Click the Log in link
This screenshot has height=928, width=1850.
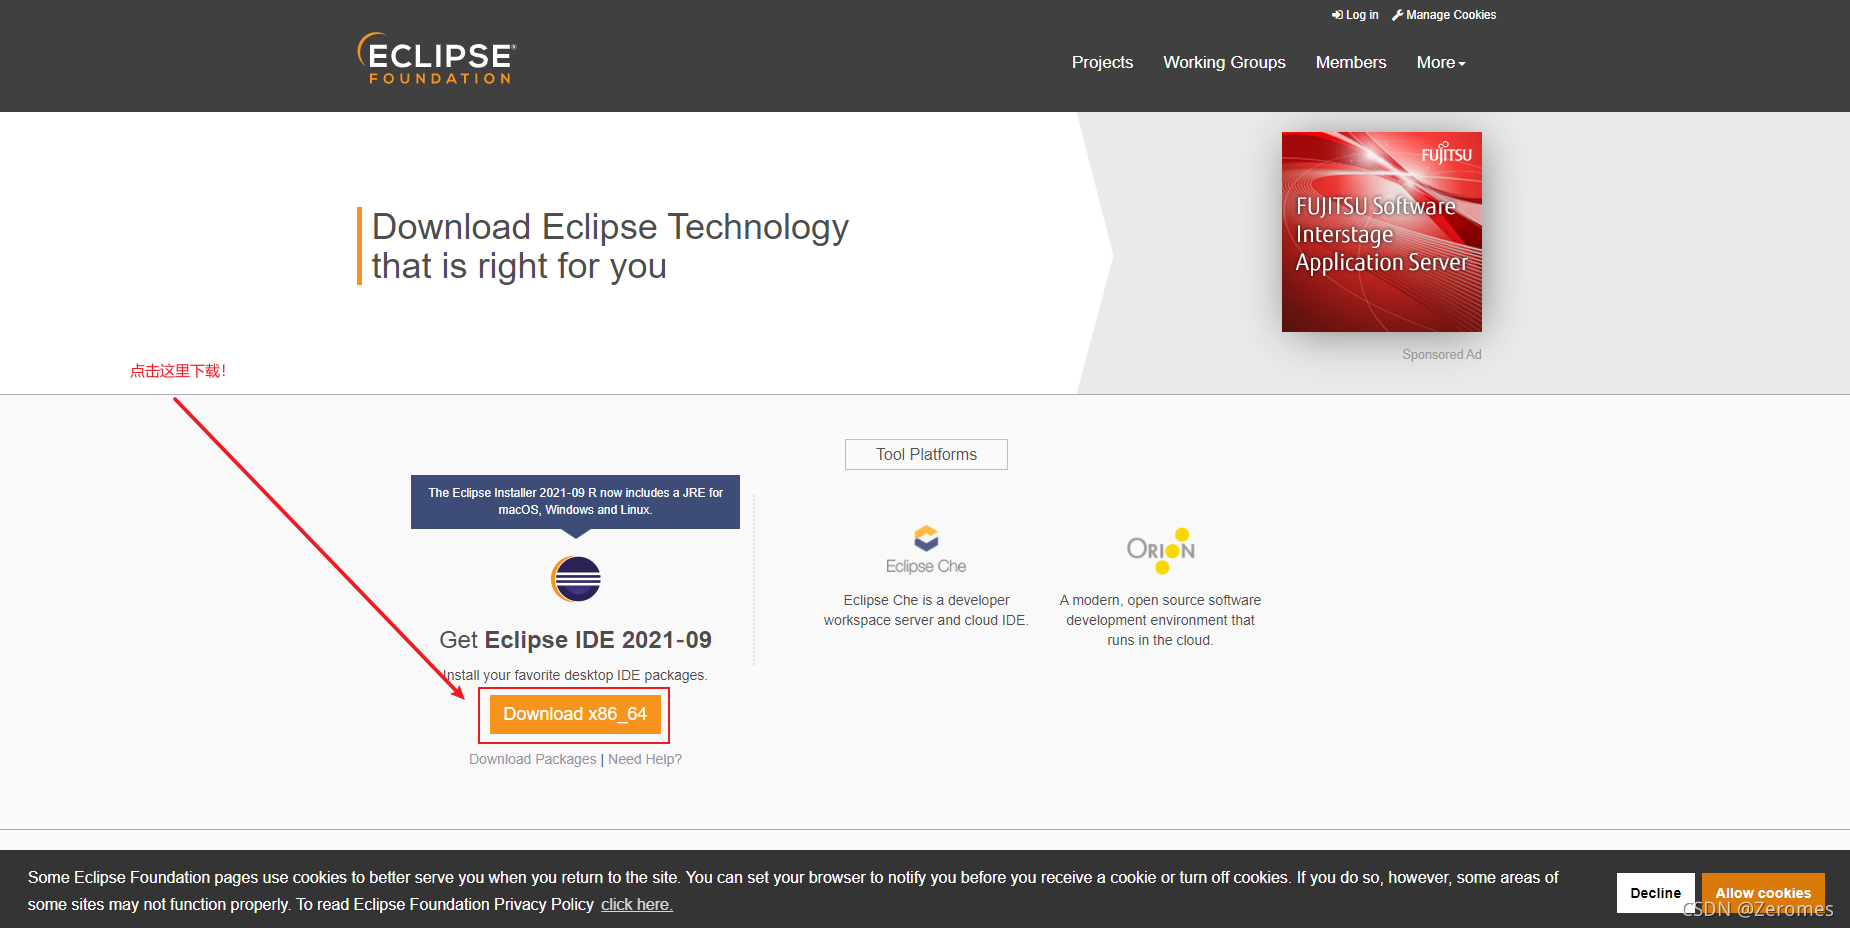click(1355, 15)
